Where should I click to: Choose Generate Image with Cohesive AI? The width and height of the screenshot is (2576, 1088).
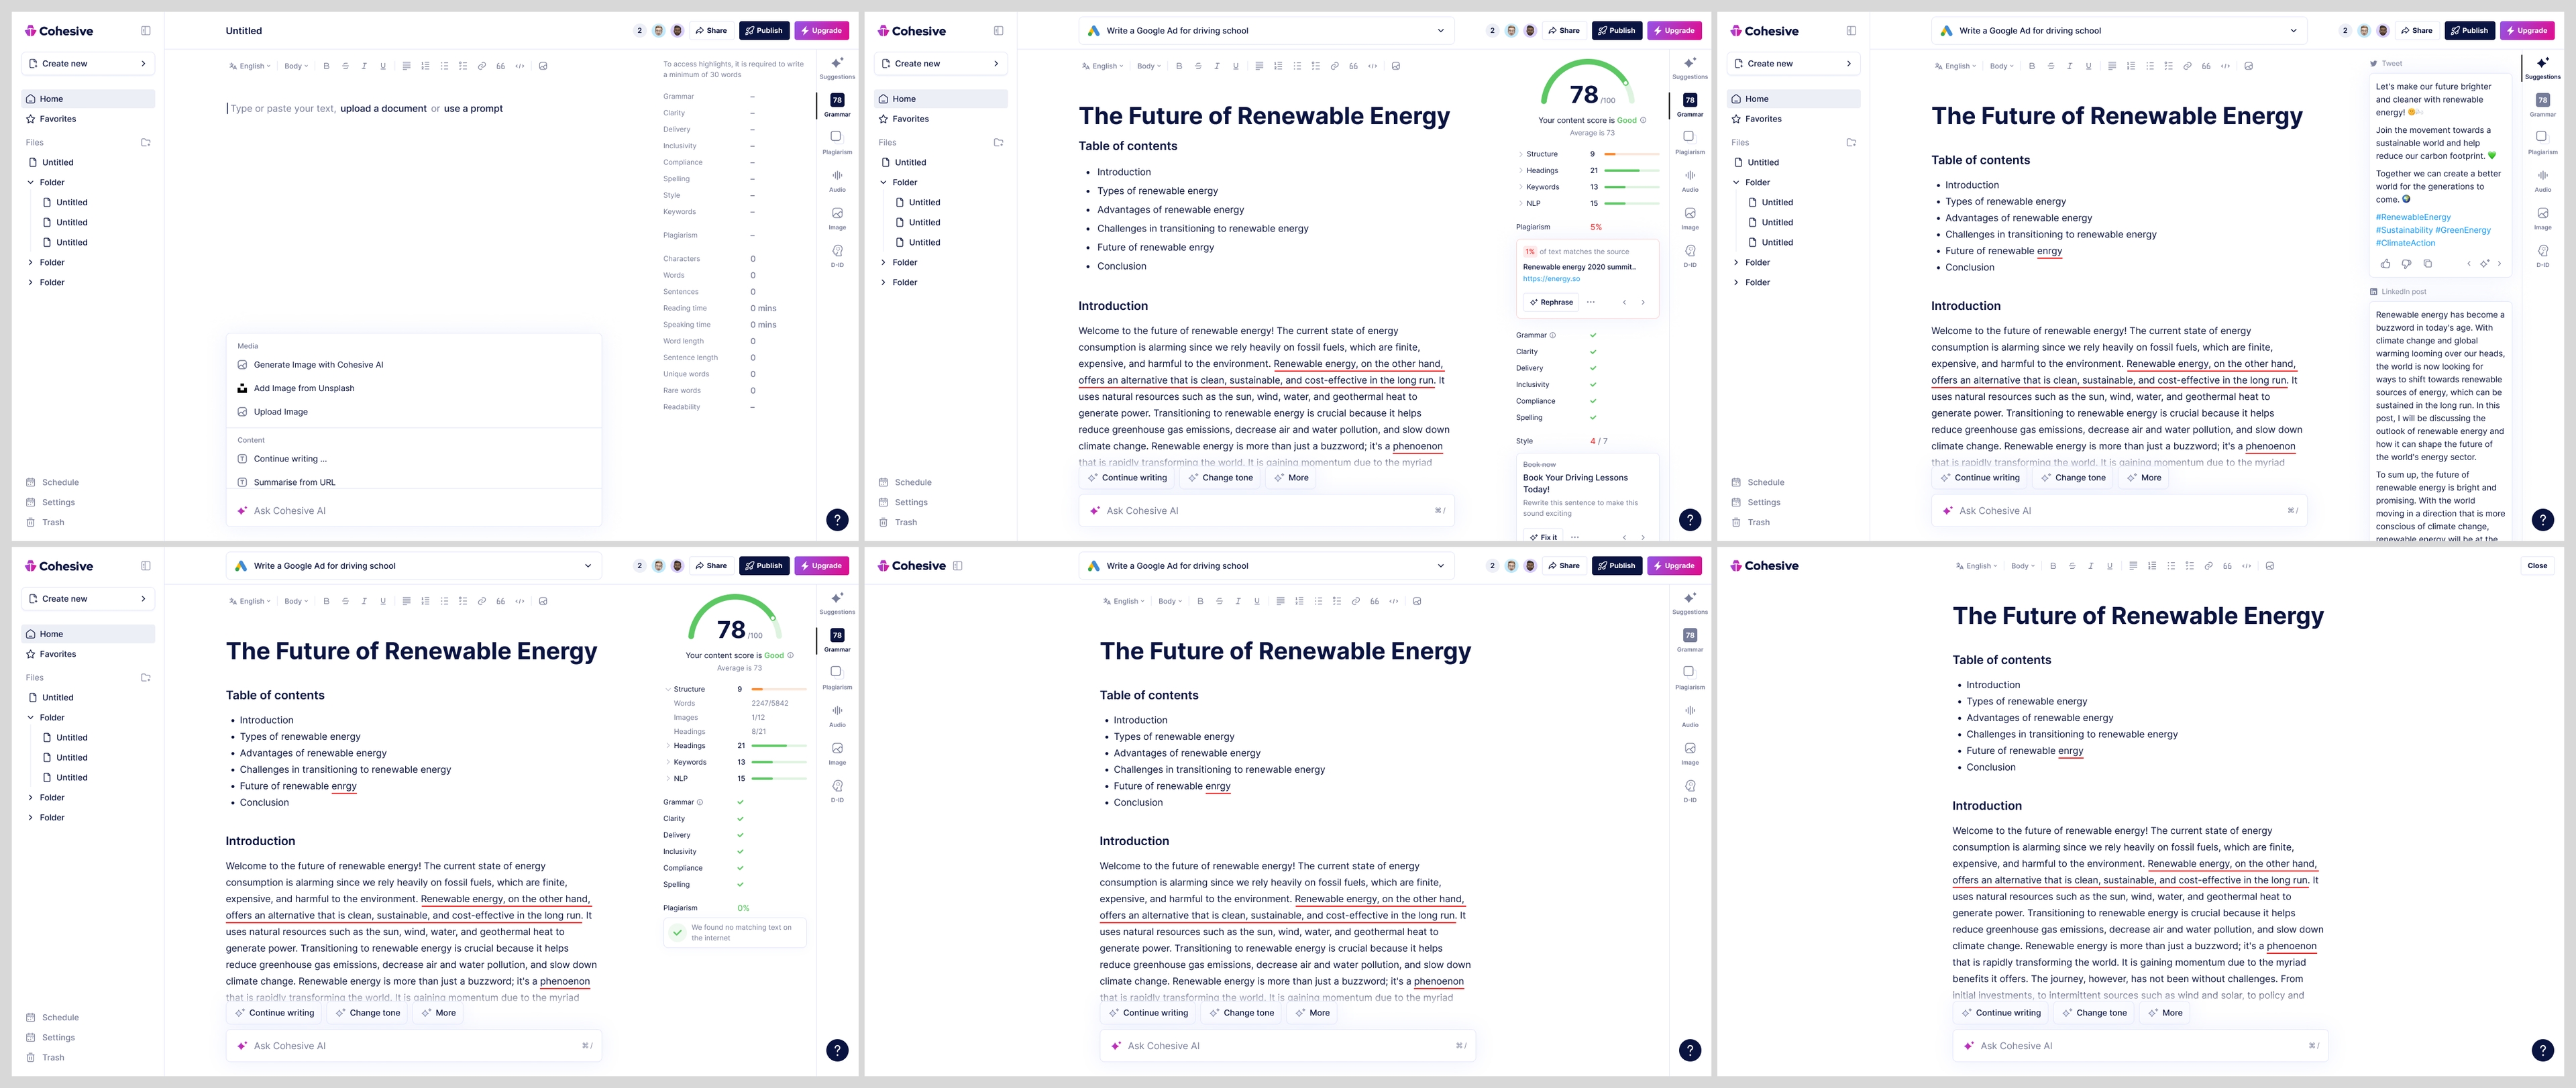pos(318,365)
